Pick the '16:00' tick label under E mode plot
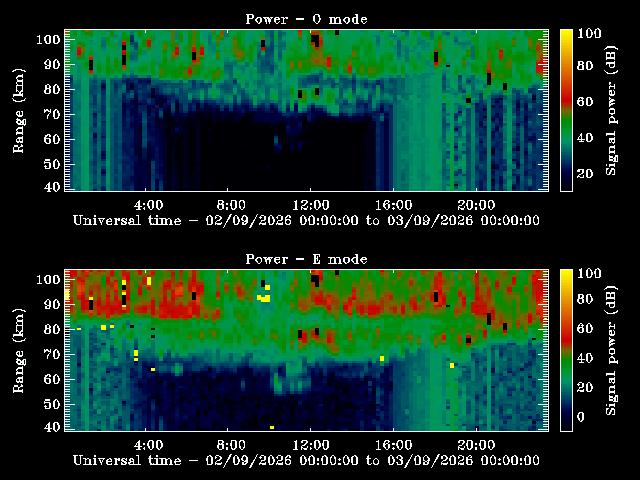The image size is (640, 480). (x=393, y=445)
